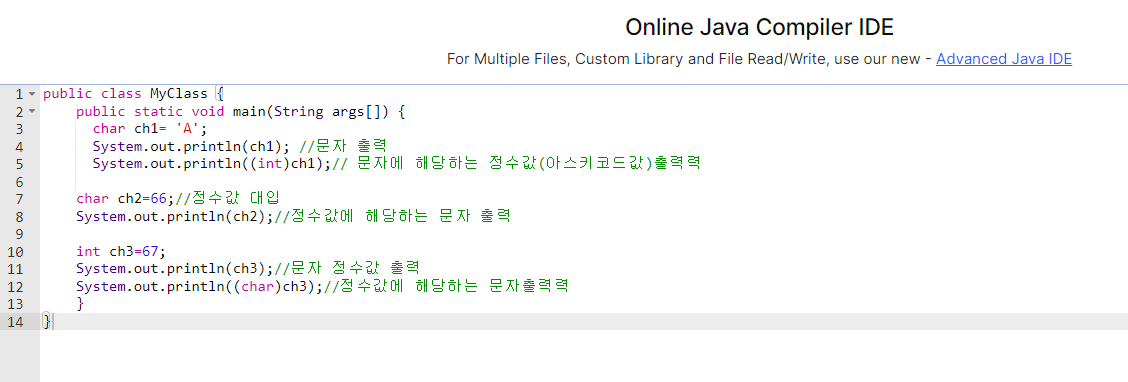
Task: Click the 'int ch3=67;' statement
Action: (121, 252)
